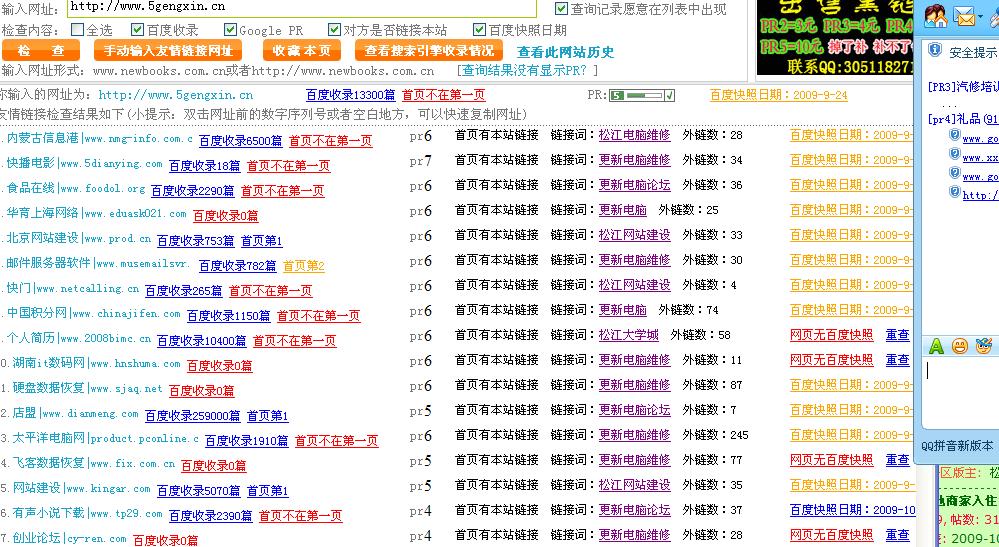
Task: Open the smiley emoticon picker
Action: tap(959, 346)
